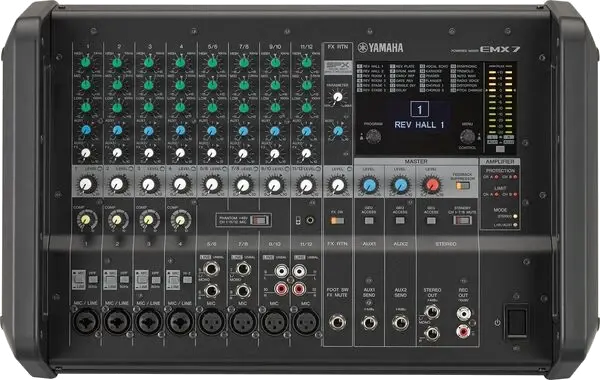Toggle channel 1 MIC/LINE selector switch
The height and width of the screenshot is (380, 600).
pyautogui.click(x=79, y=280)
